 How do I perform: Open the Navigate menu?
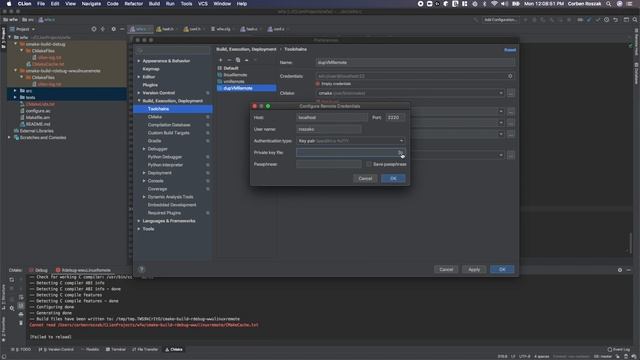(x=91, y=4)
